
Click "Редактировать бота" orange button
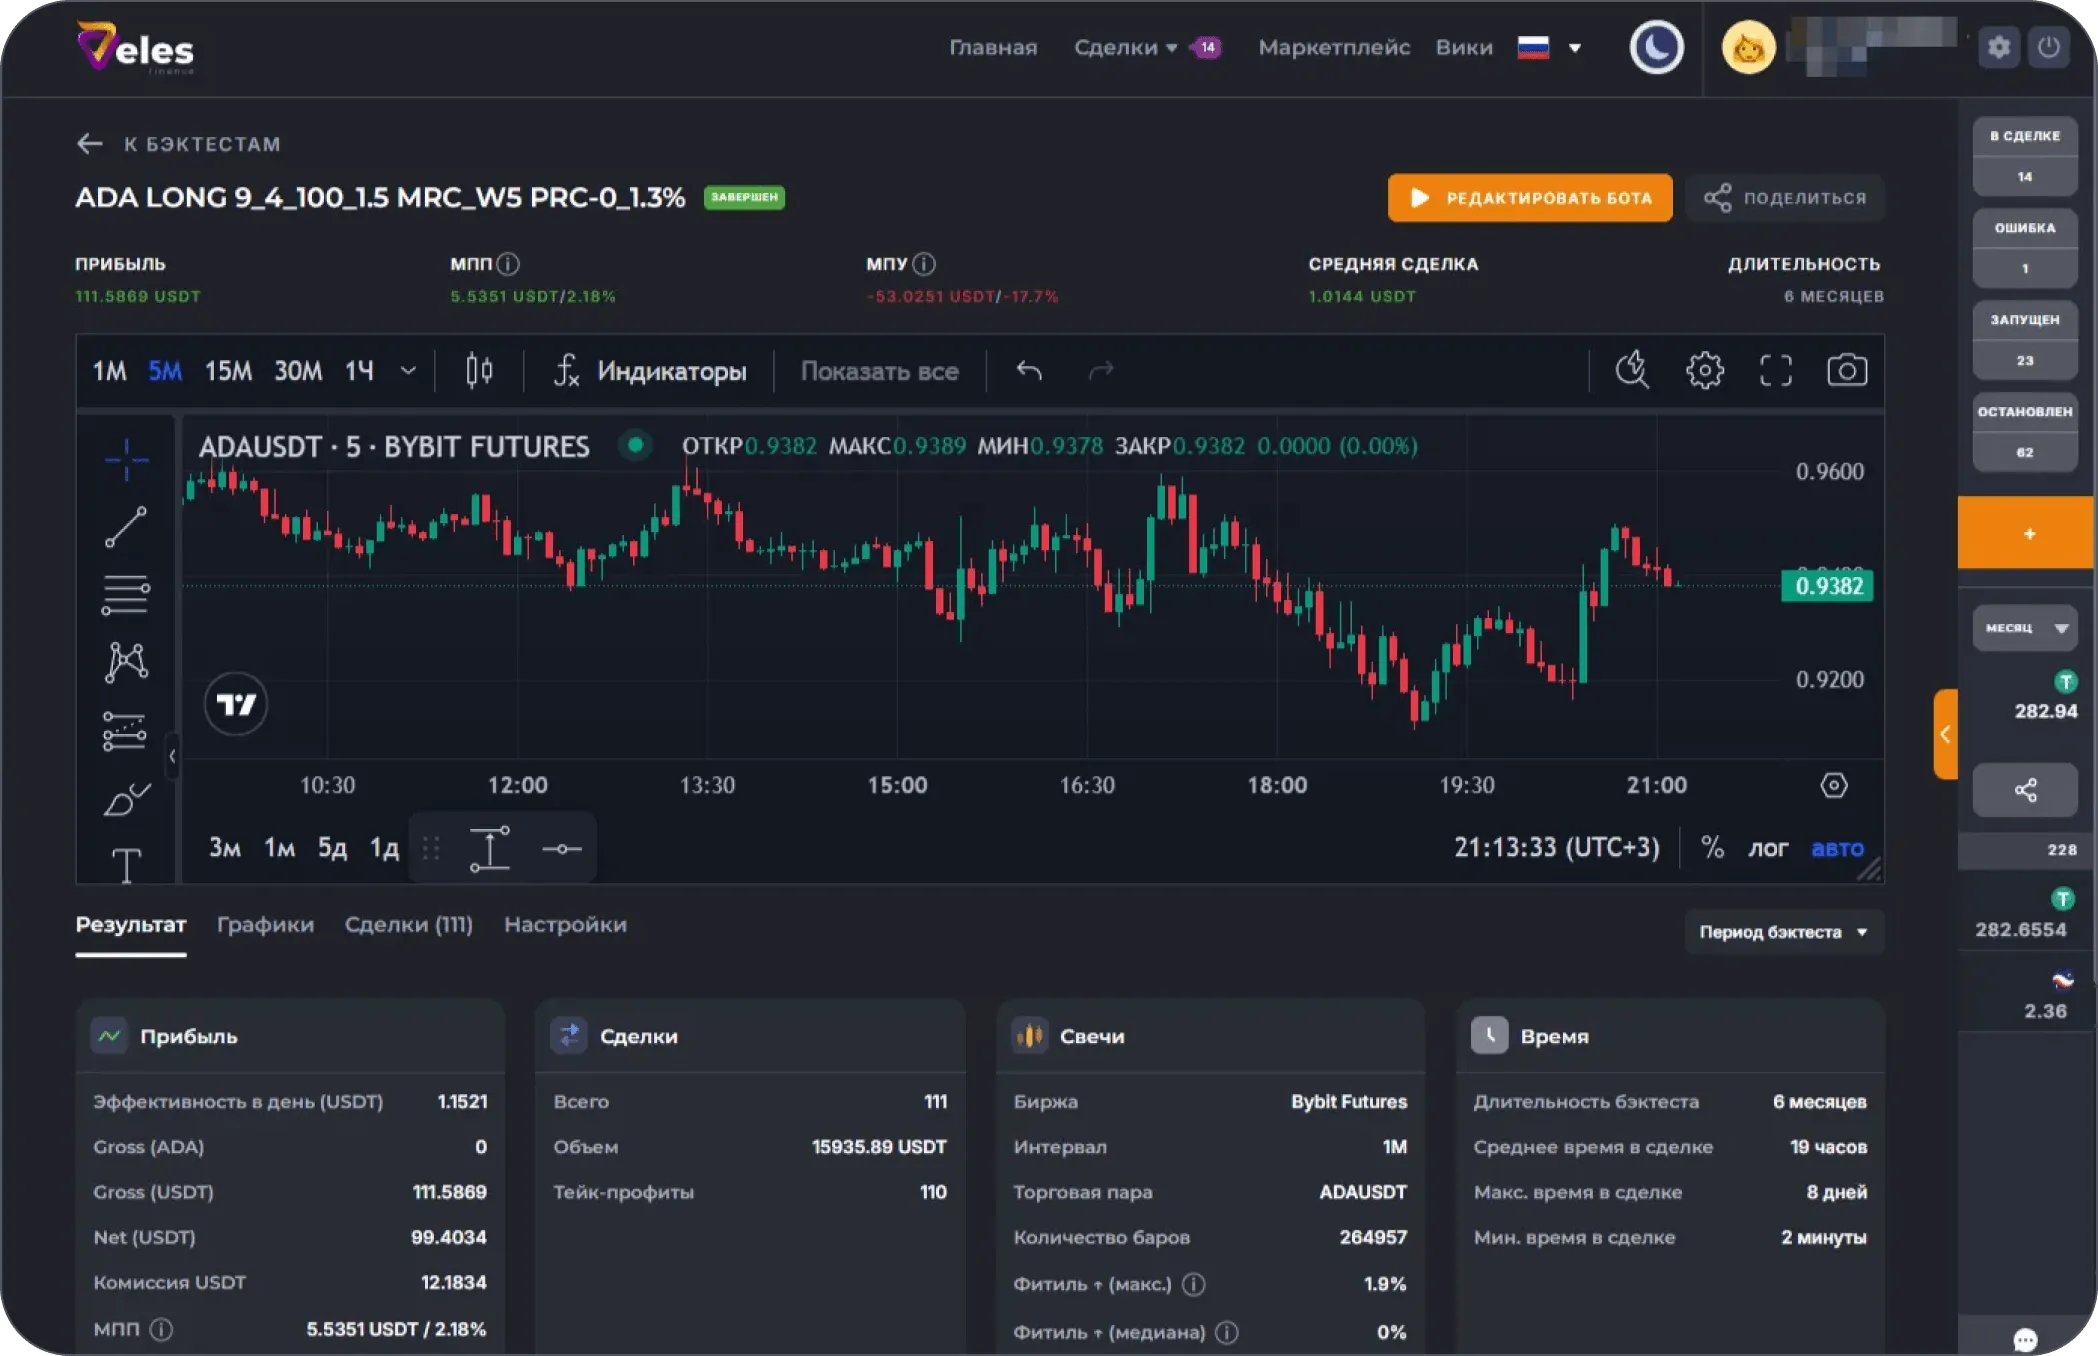[x=1529, y=198]
